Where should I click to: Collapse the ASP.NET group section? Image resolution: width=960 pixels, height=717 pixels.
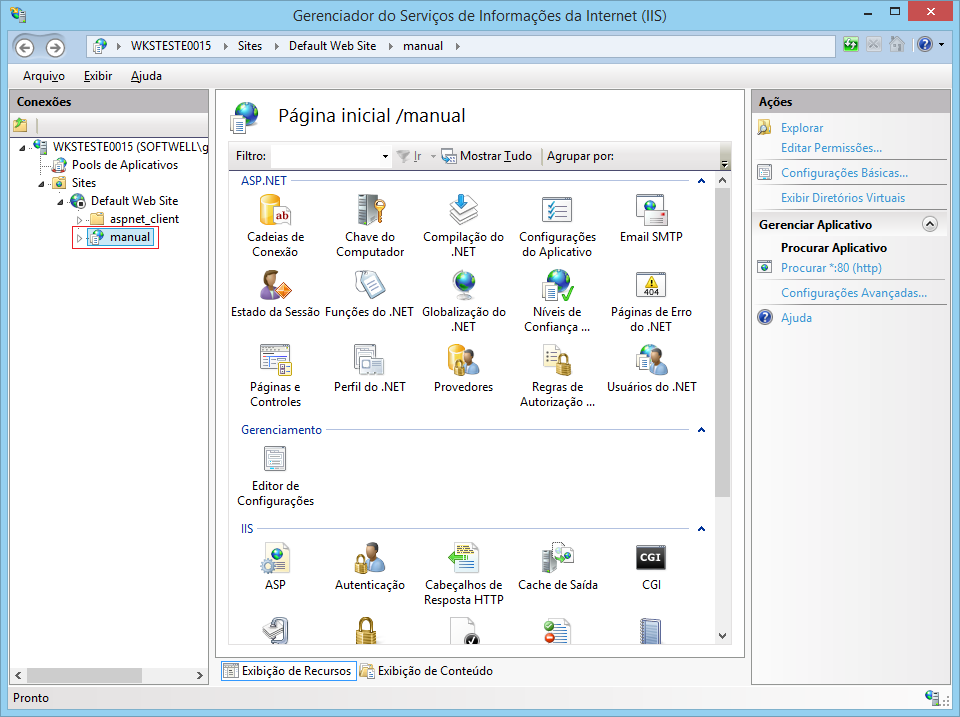coord(701,181)
